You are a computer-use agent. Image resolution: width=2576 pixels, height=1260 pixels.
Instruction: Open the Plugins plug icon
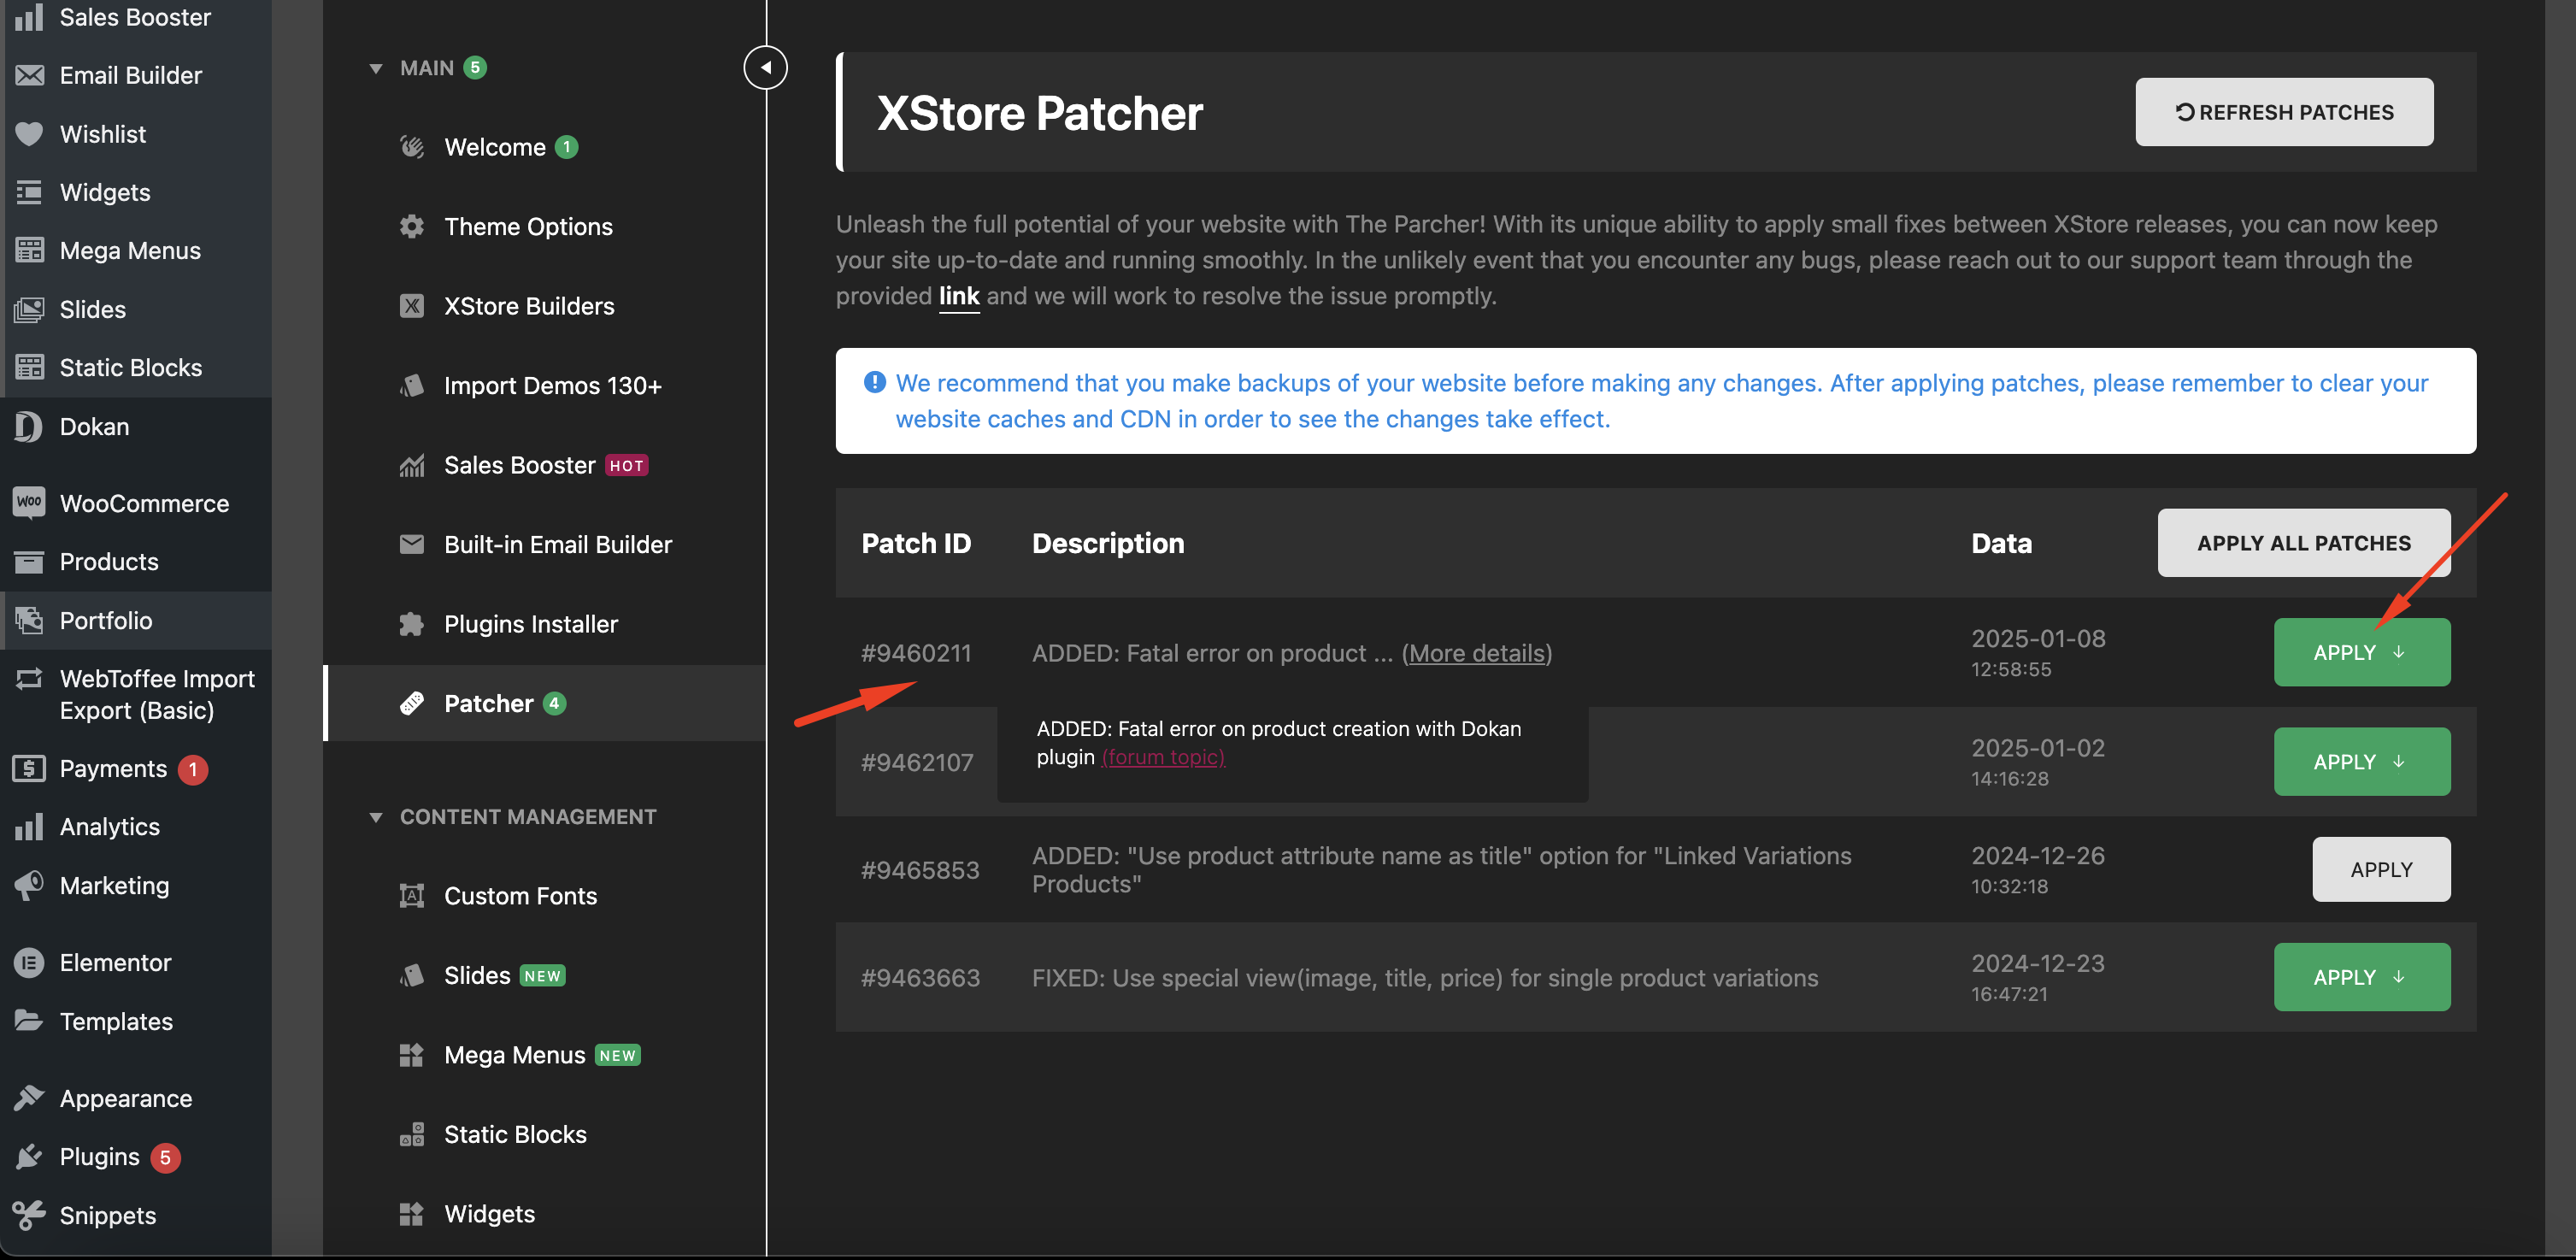point(29,1156)
